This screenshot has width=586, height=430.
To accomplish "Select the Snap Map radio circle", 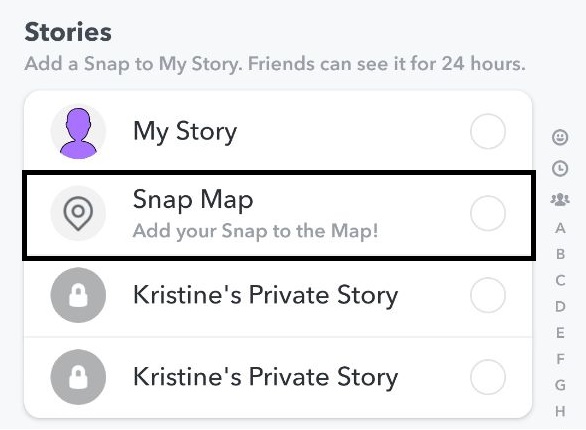I will [488, 213].
